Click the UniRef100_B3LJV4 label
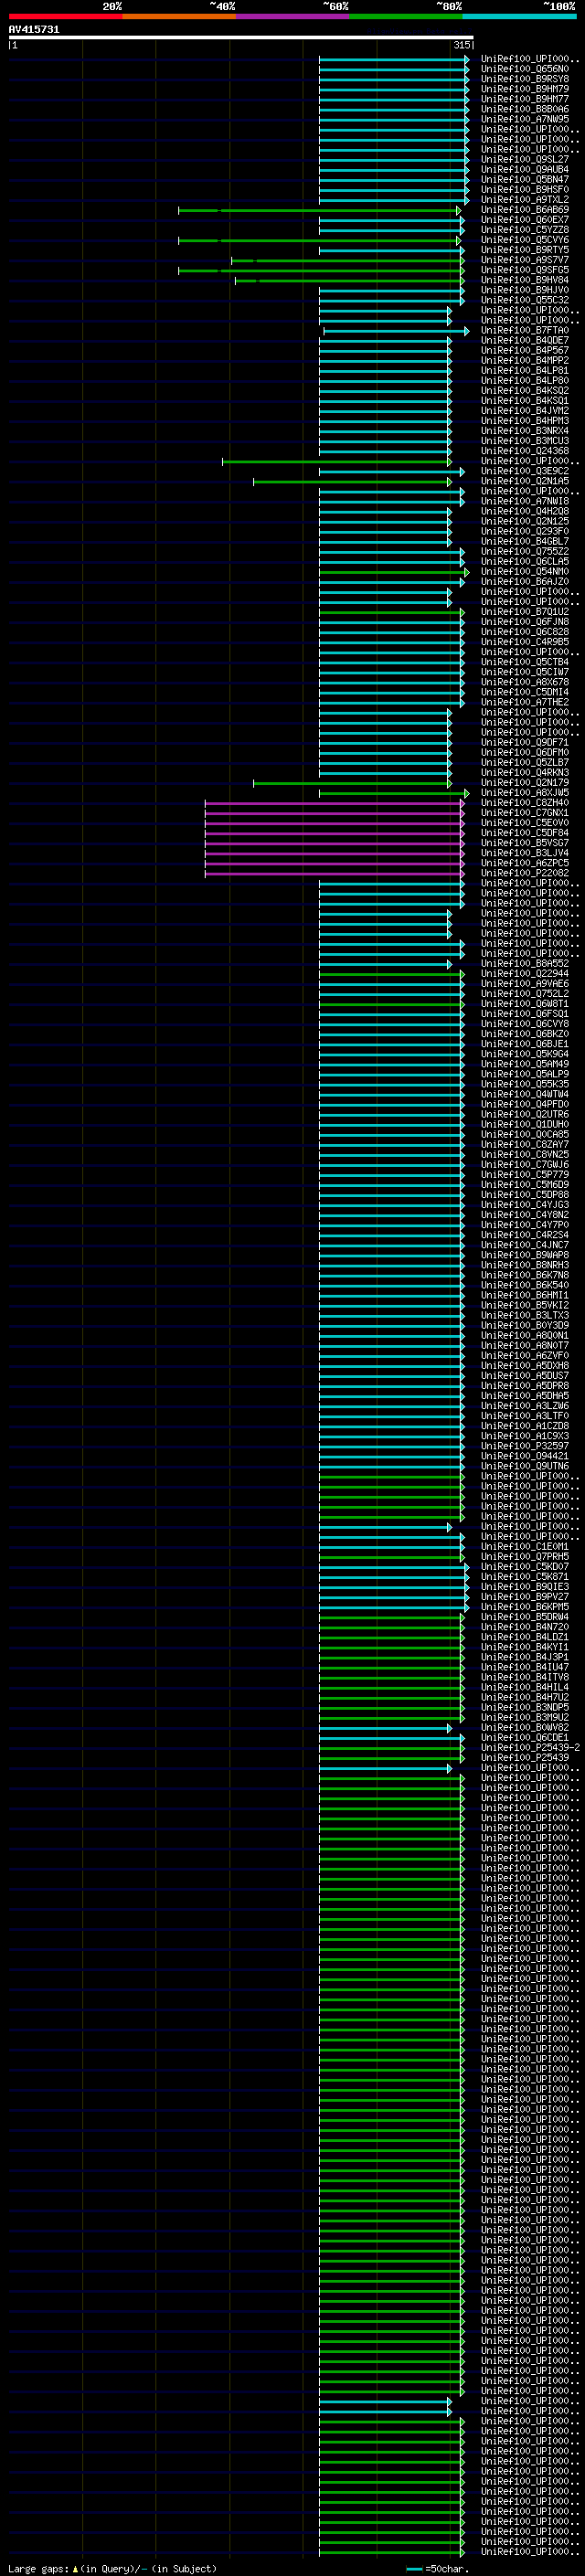The height and width of the screenshot is (2576, 585). click(x=525, y=852)
